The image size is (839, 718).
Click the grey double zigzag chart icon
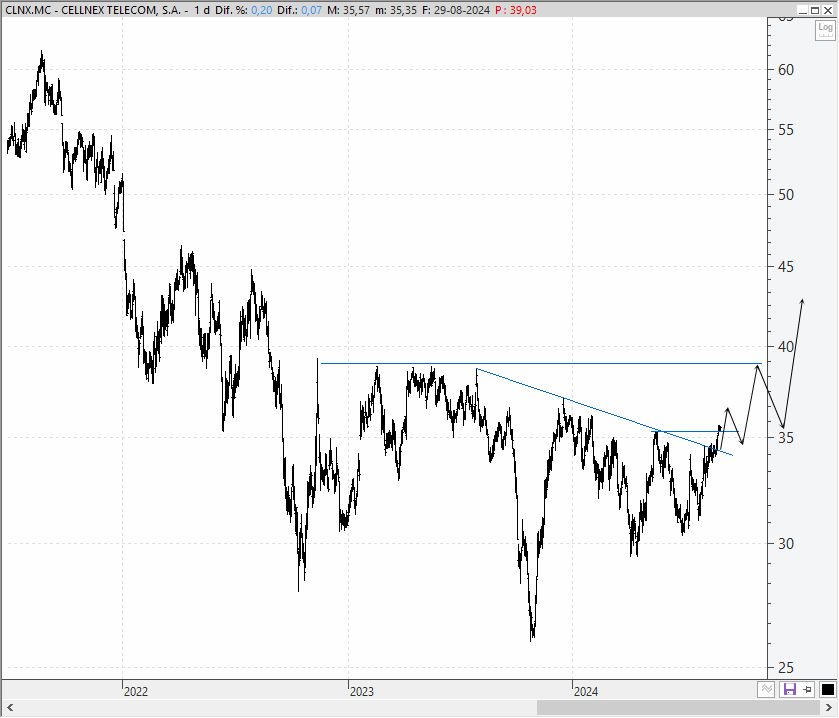pos(767,690)
